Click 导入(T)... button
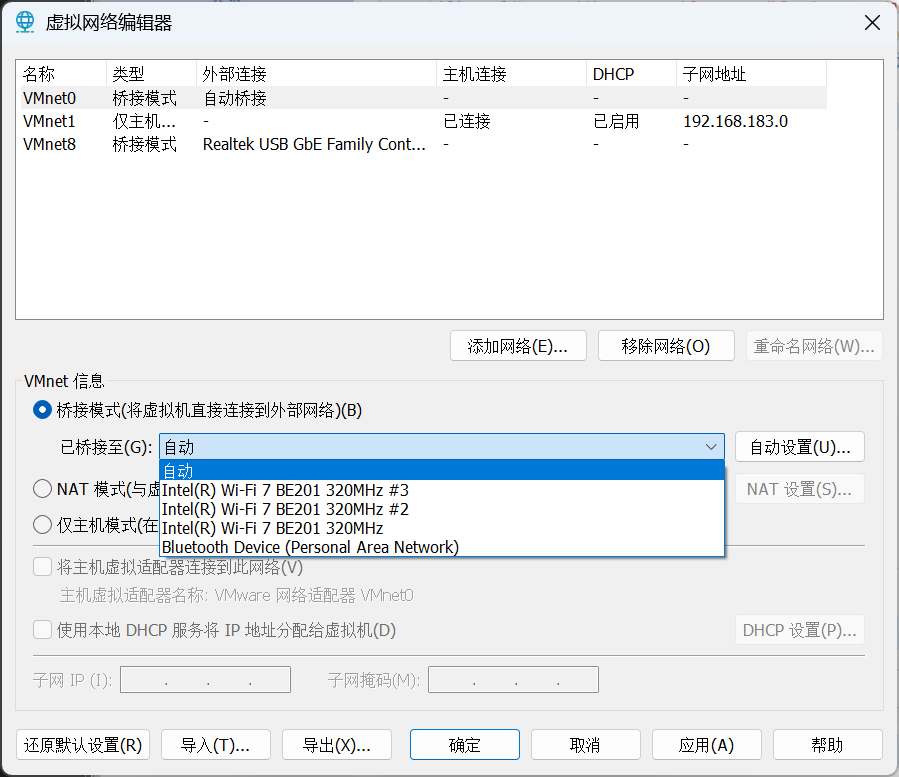 [216, 744]
